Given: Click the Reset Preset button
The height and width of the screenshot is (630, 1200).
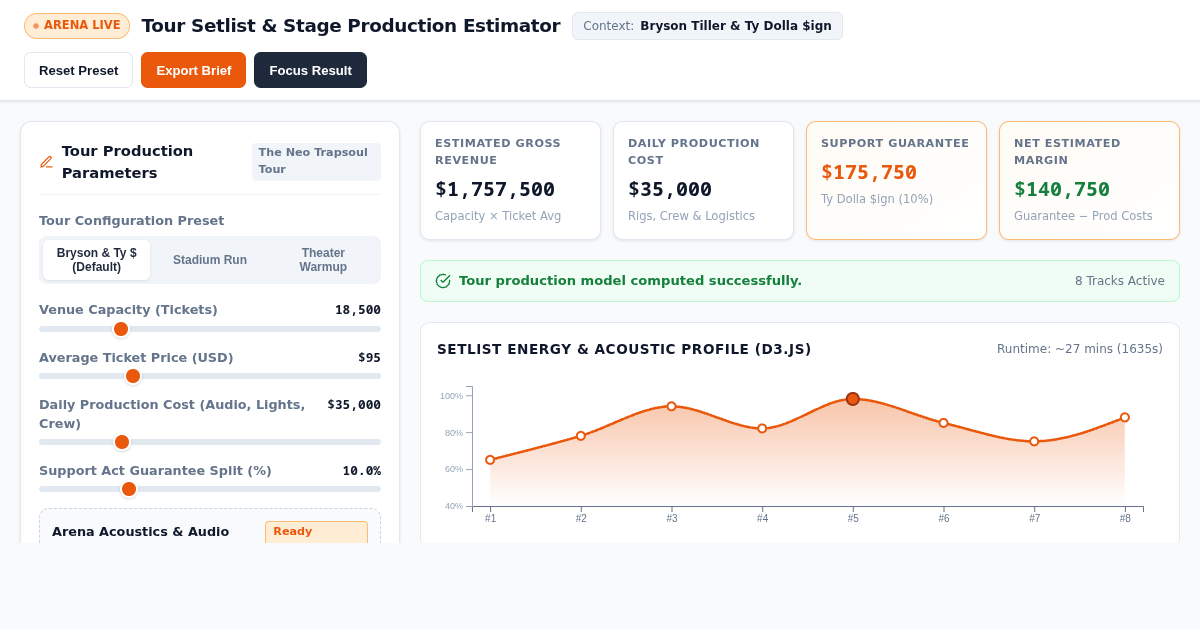Looking at the screenshot, I should coord(78,70).
